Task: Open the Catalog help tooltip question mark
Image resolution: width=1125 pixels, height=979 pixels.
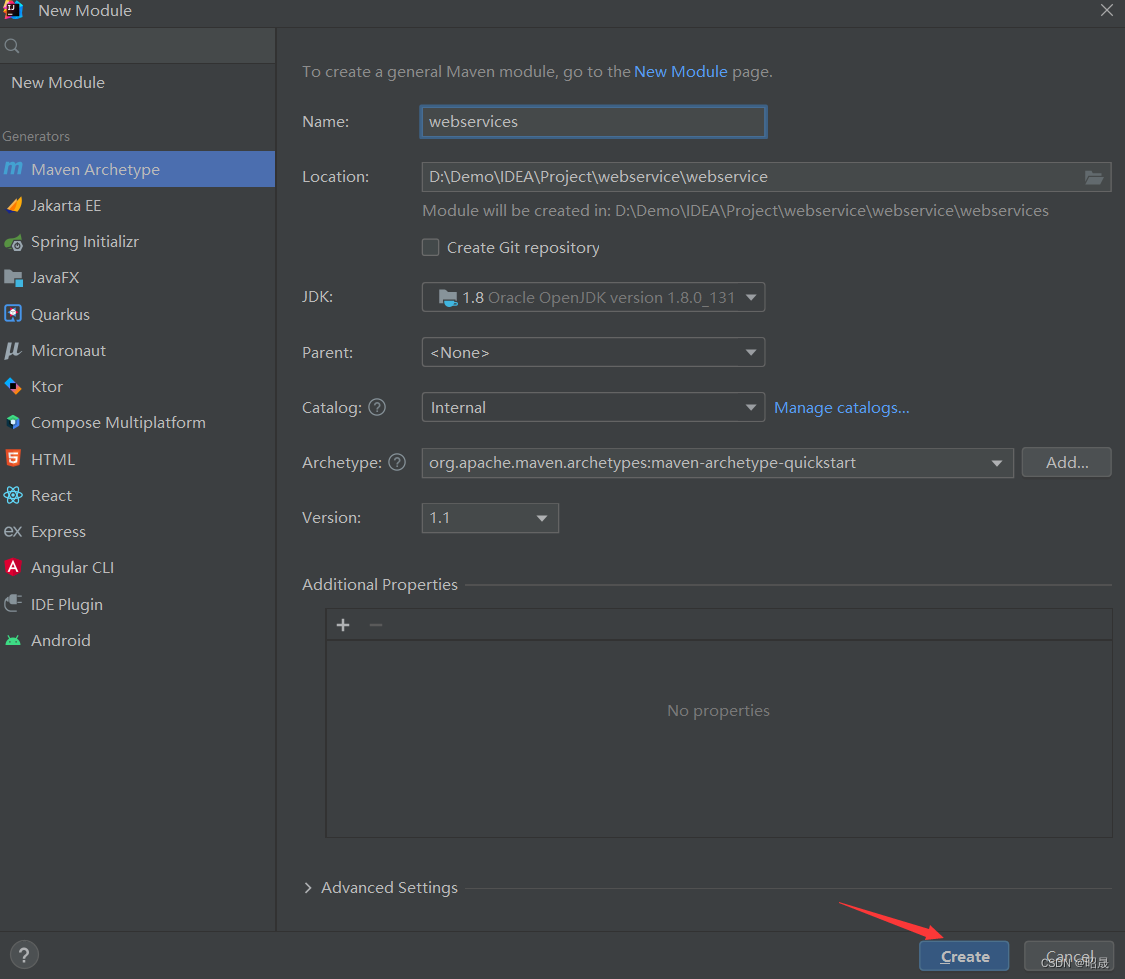Action: point(377,407)
